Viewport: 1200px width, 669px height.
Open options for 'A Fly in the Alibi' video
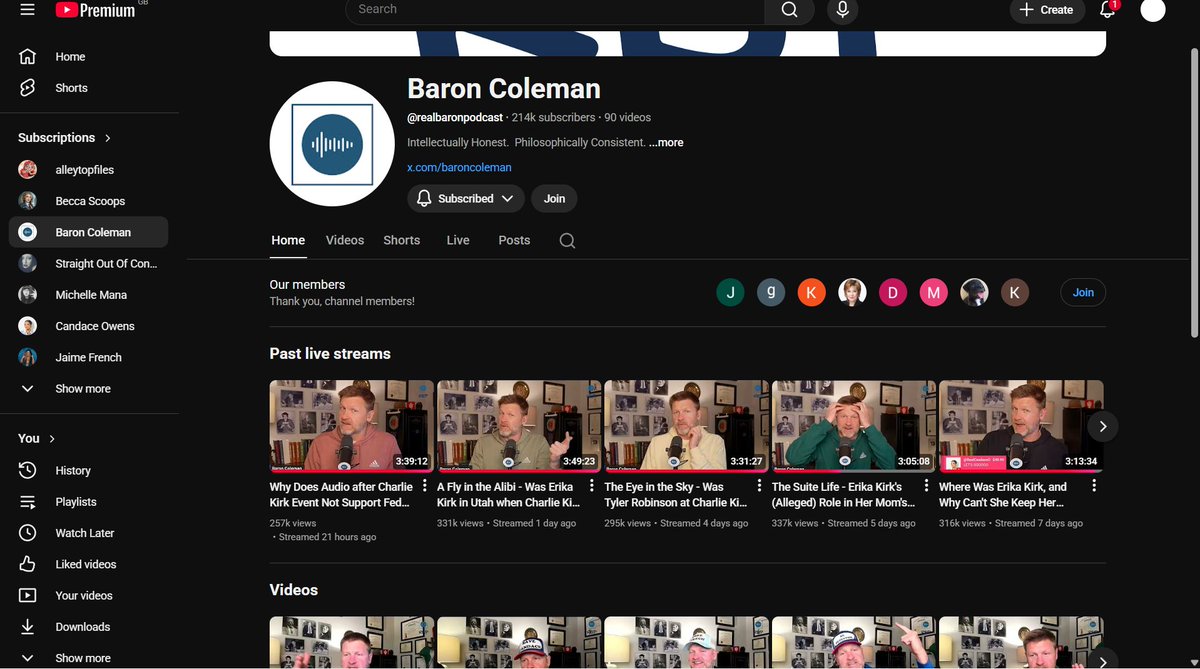coord(592,487)
